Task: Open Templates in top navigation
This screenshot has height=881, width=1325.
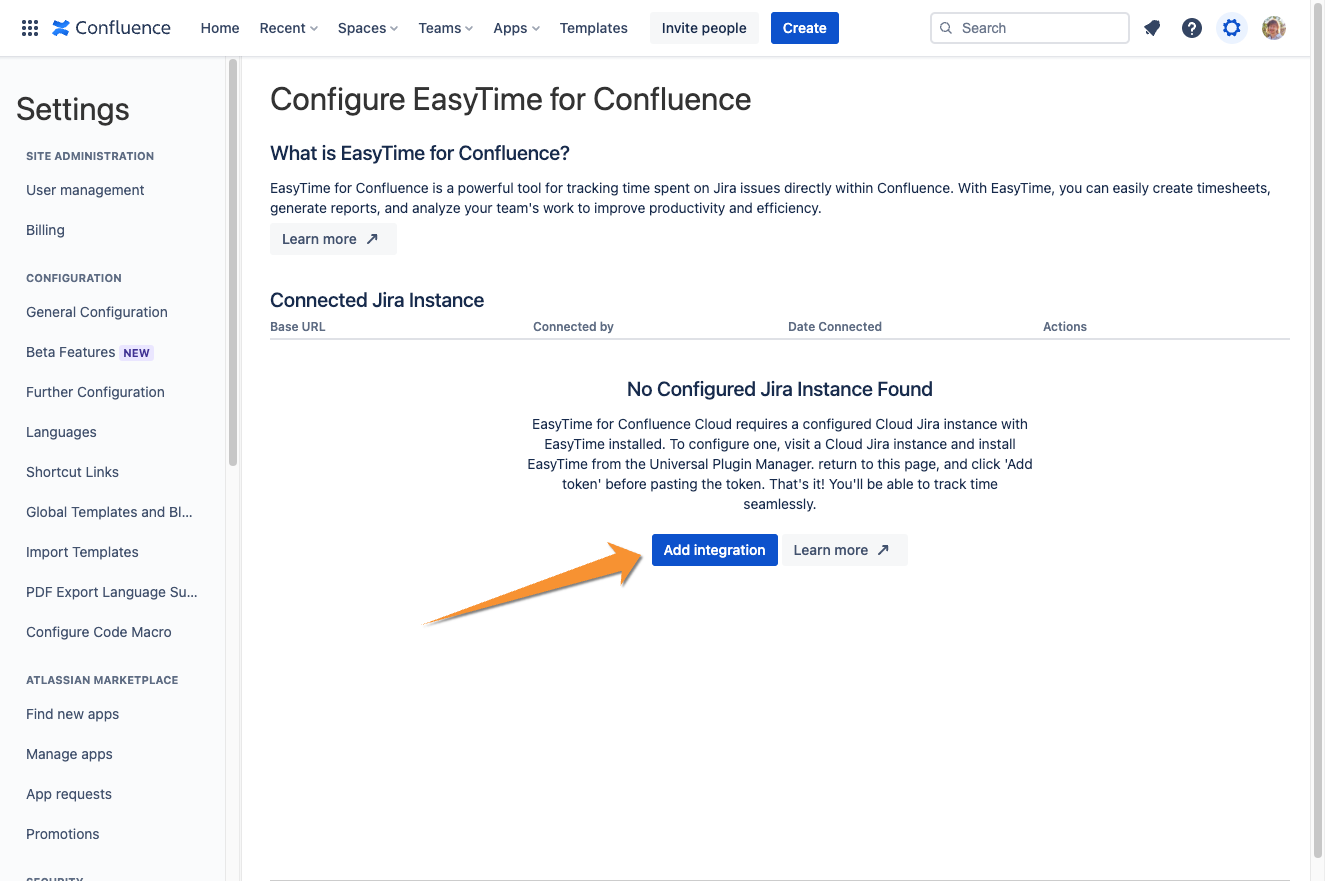Action: coord(594,28)
